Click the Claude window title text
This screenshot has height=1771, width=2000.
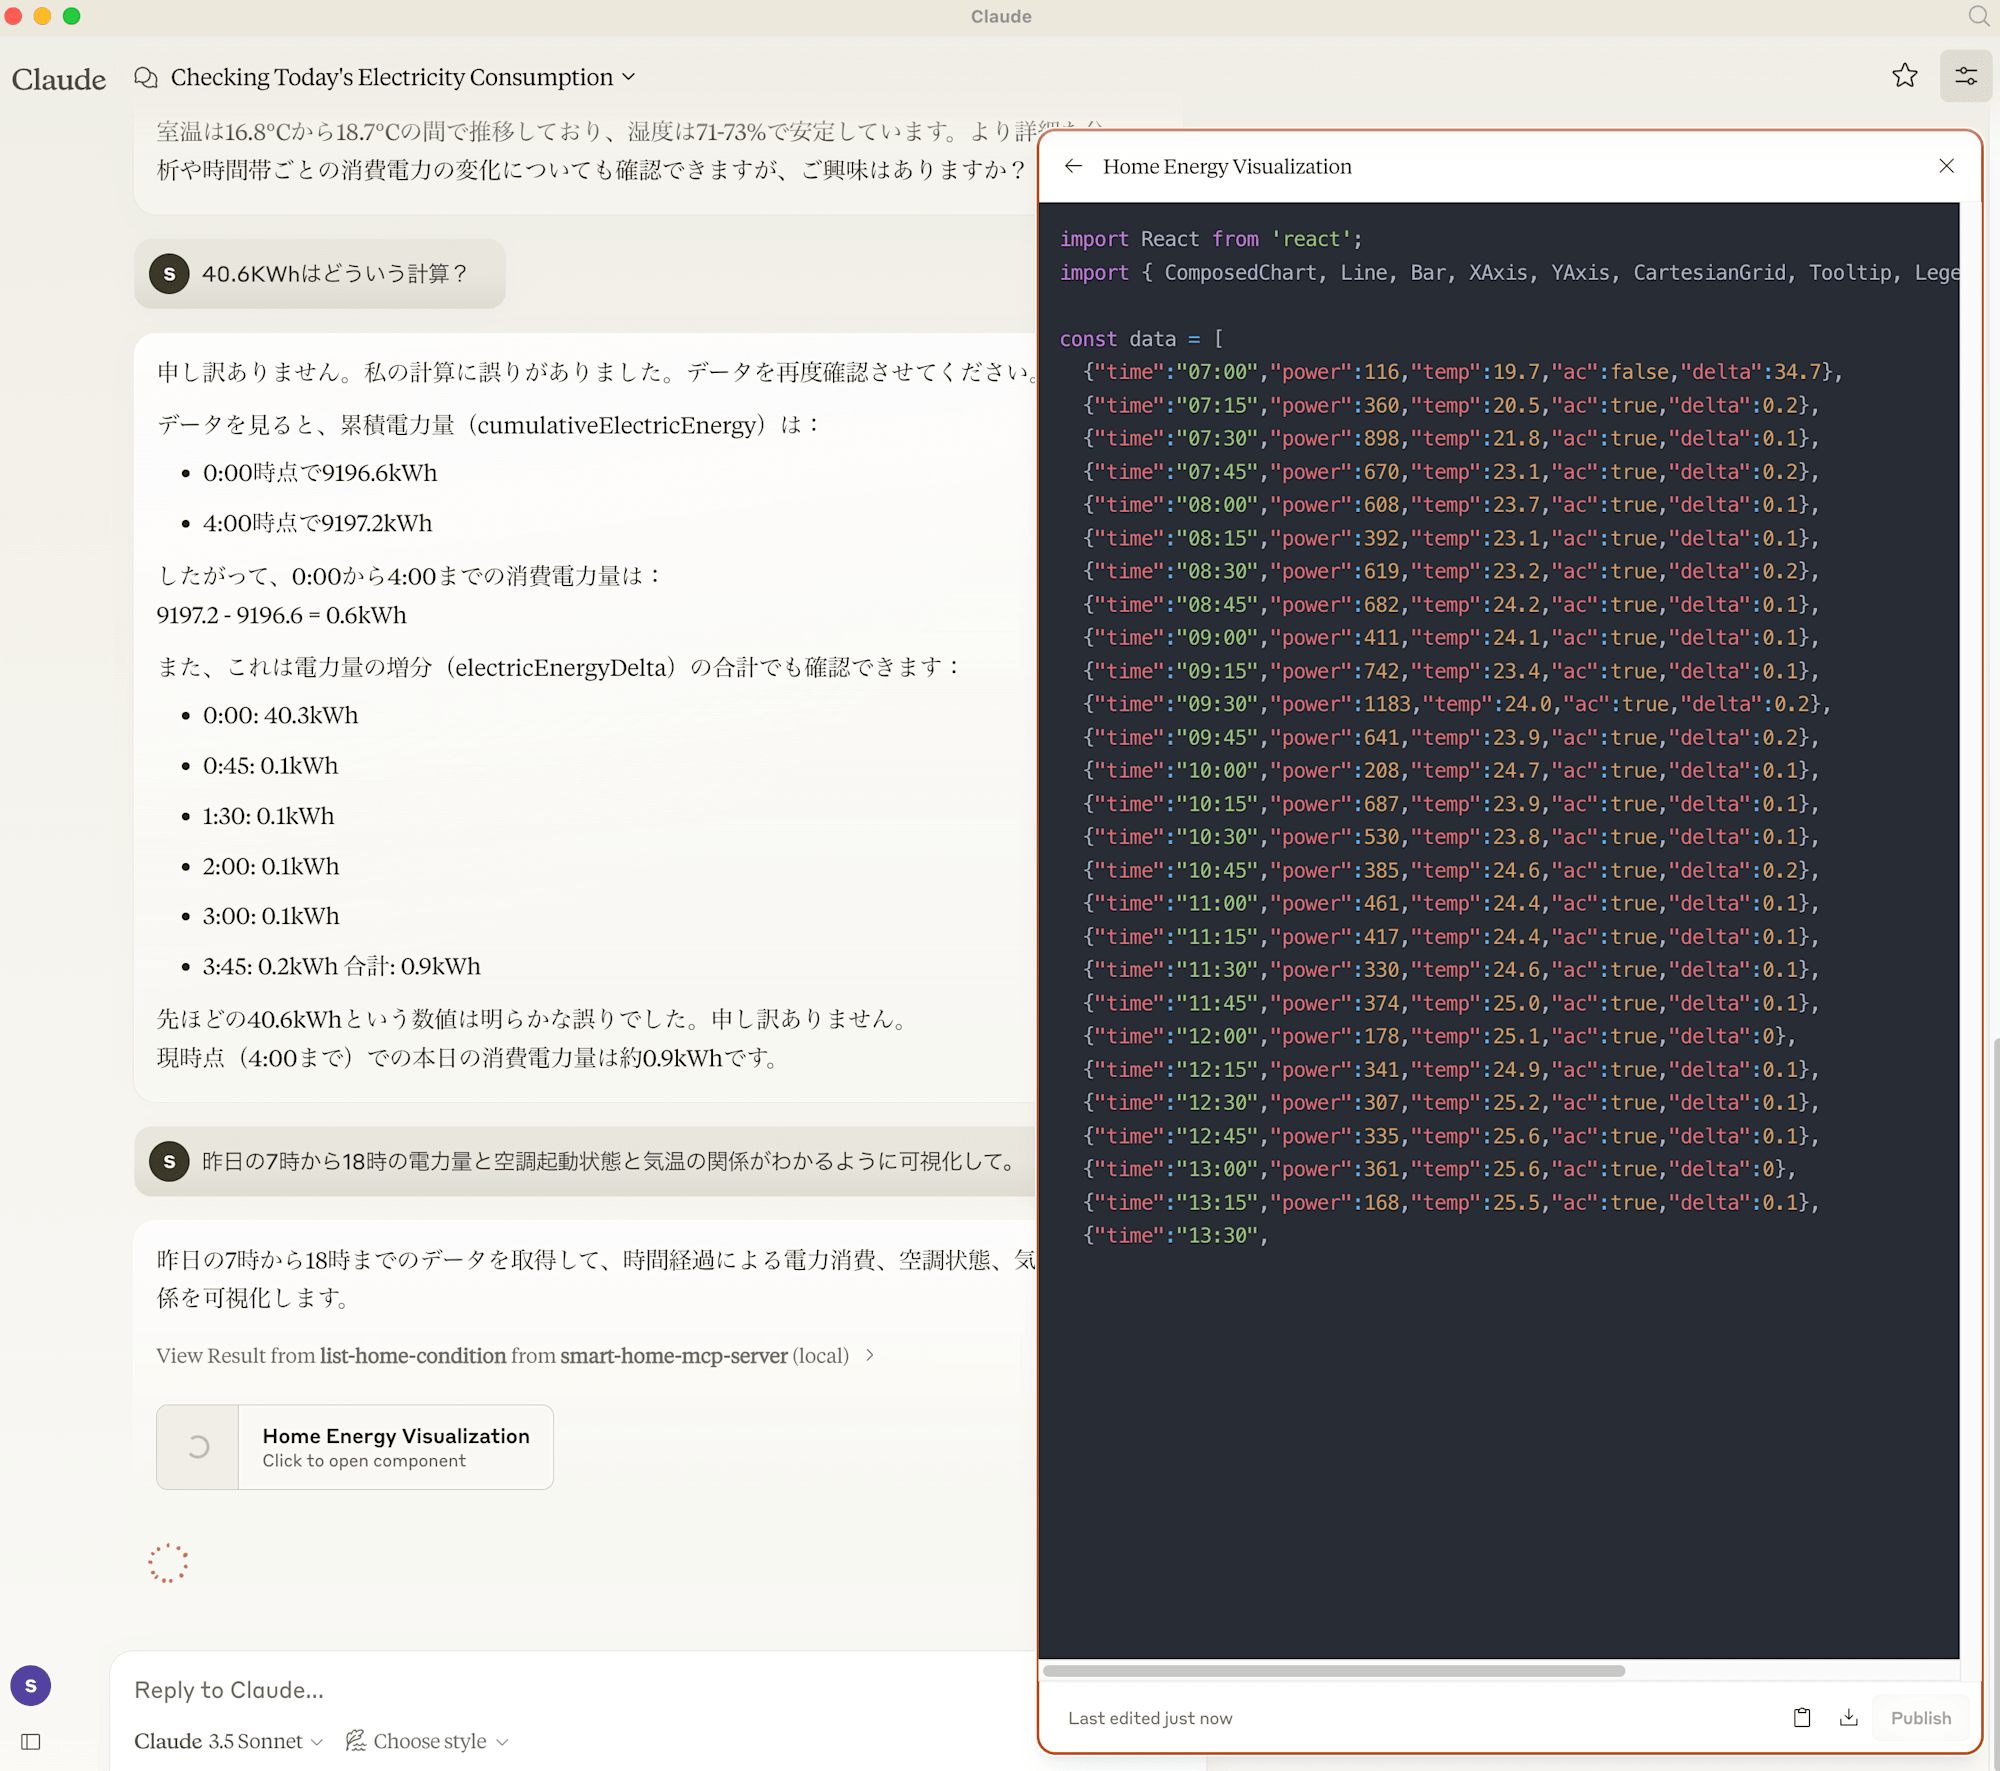click(x=1000, y=16)
